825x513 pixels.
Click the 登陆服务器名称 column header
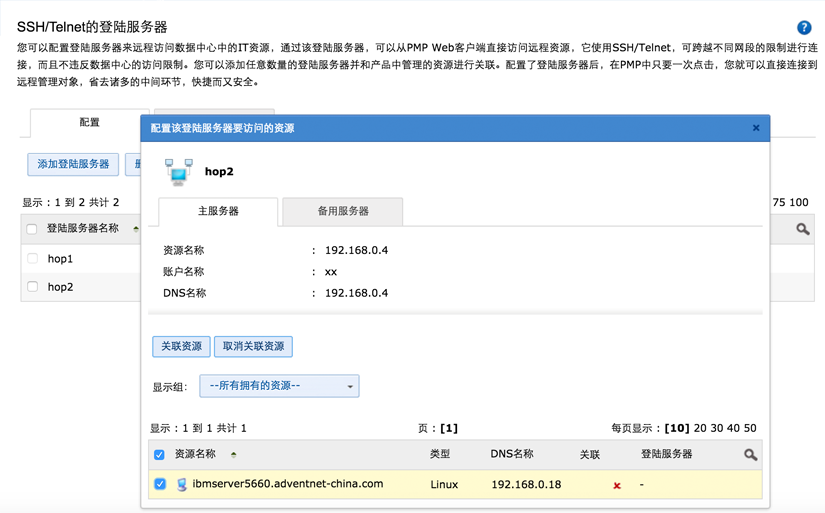click(83, 228)
